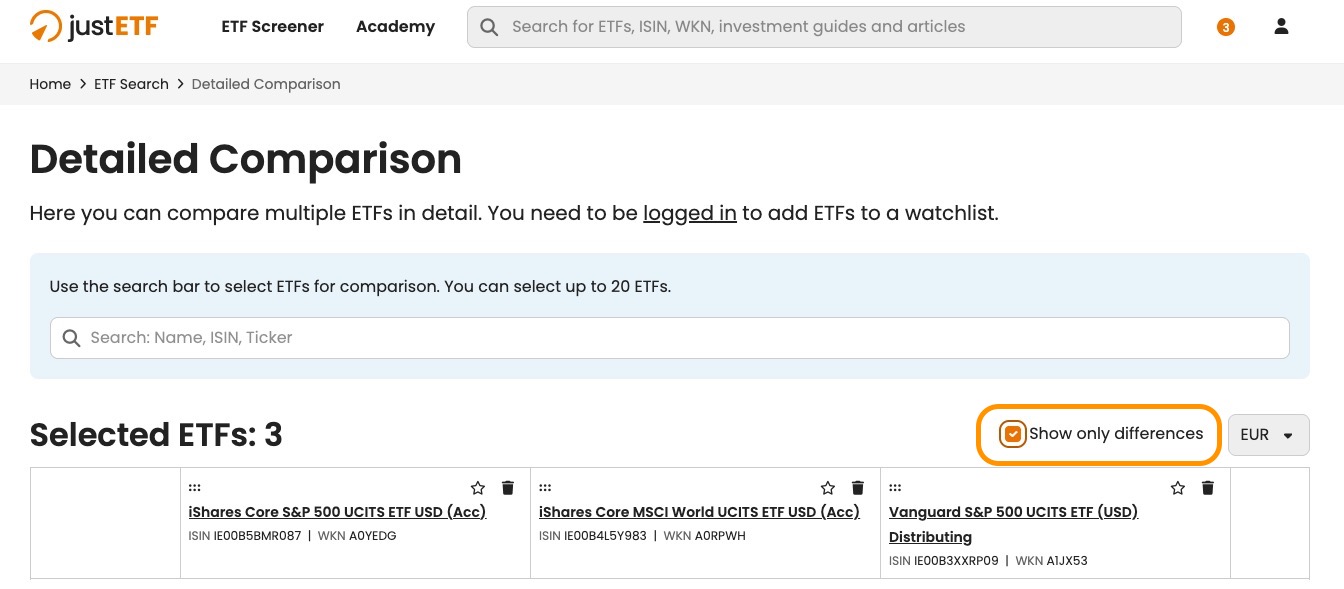Image resolution: width=1344 pixels, height=589 pixels.
Task: Focus the Name, ISIN, Ticker comparison search field
Action: [670, 338]
